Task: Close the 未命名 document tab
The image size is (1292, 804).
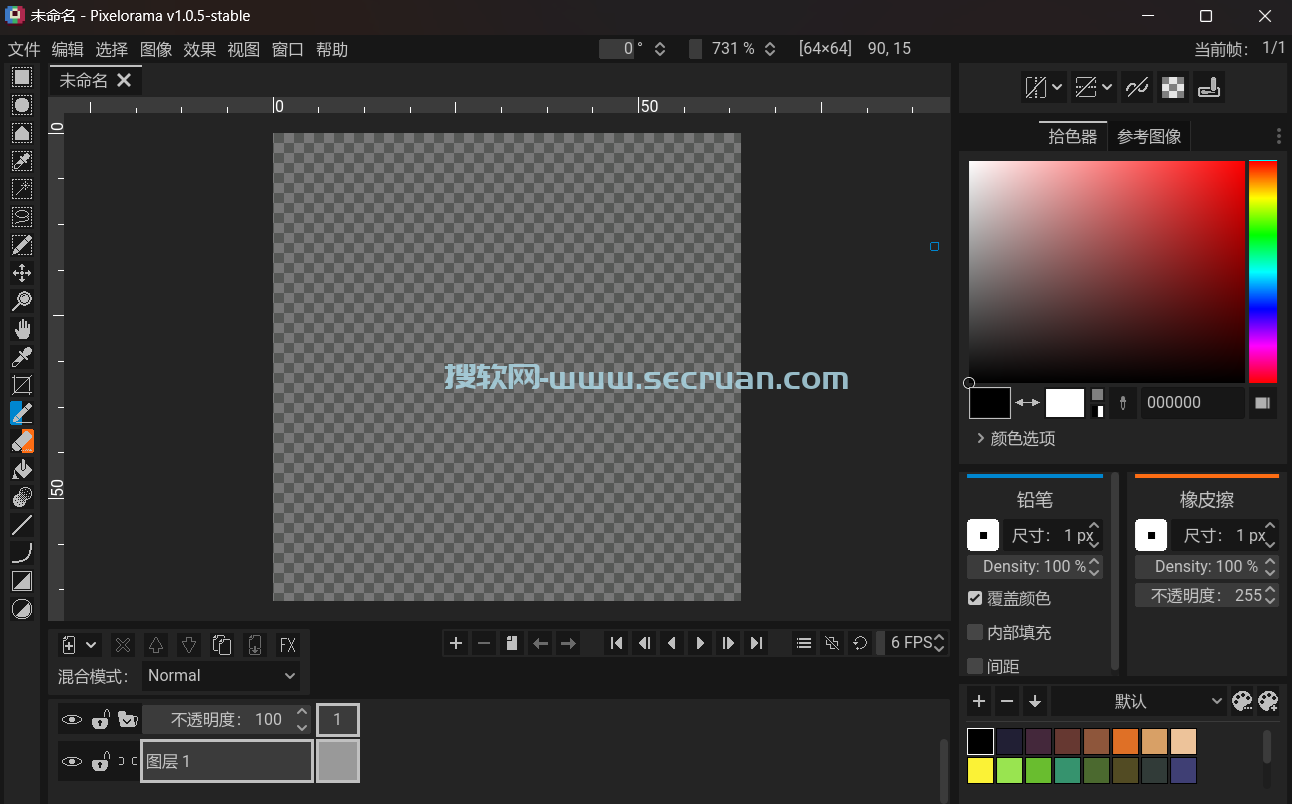Action: coord(124,80)
